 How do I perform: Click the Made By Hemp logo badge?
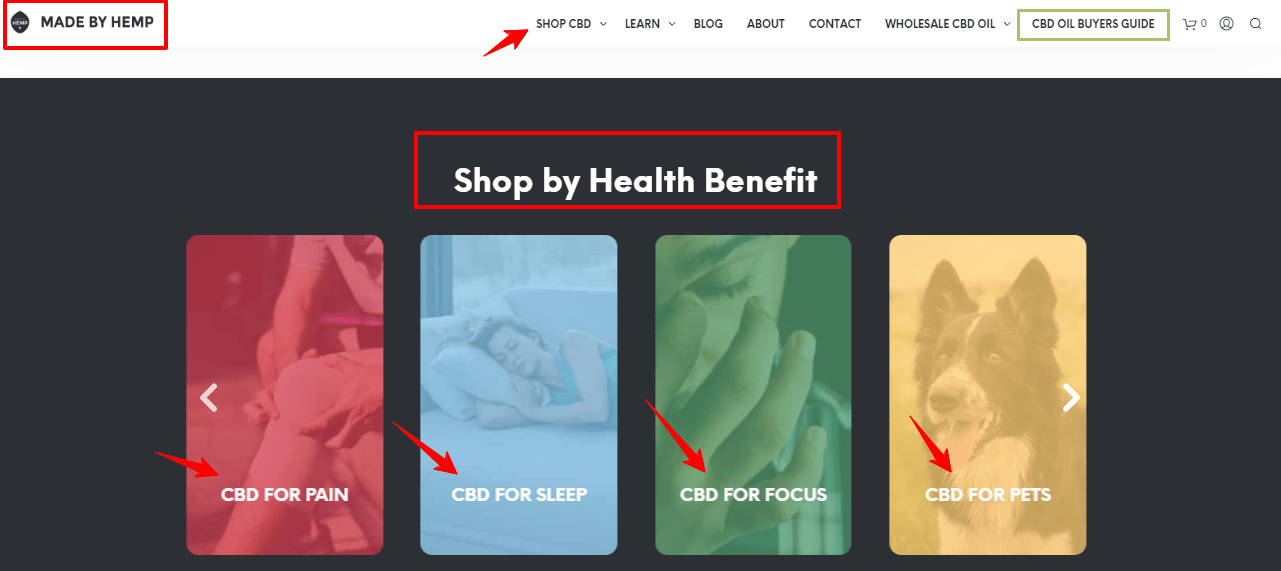coord(20,22)
